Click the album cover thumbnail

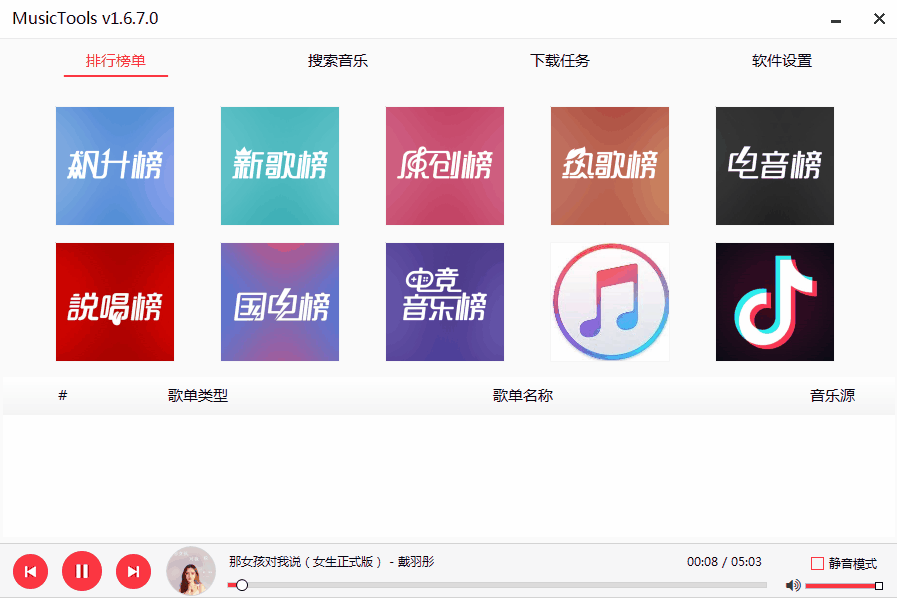(x=191, y=571)
